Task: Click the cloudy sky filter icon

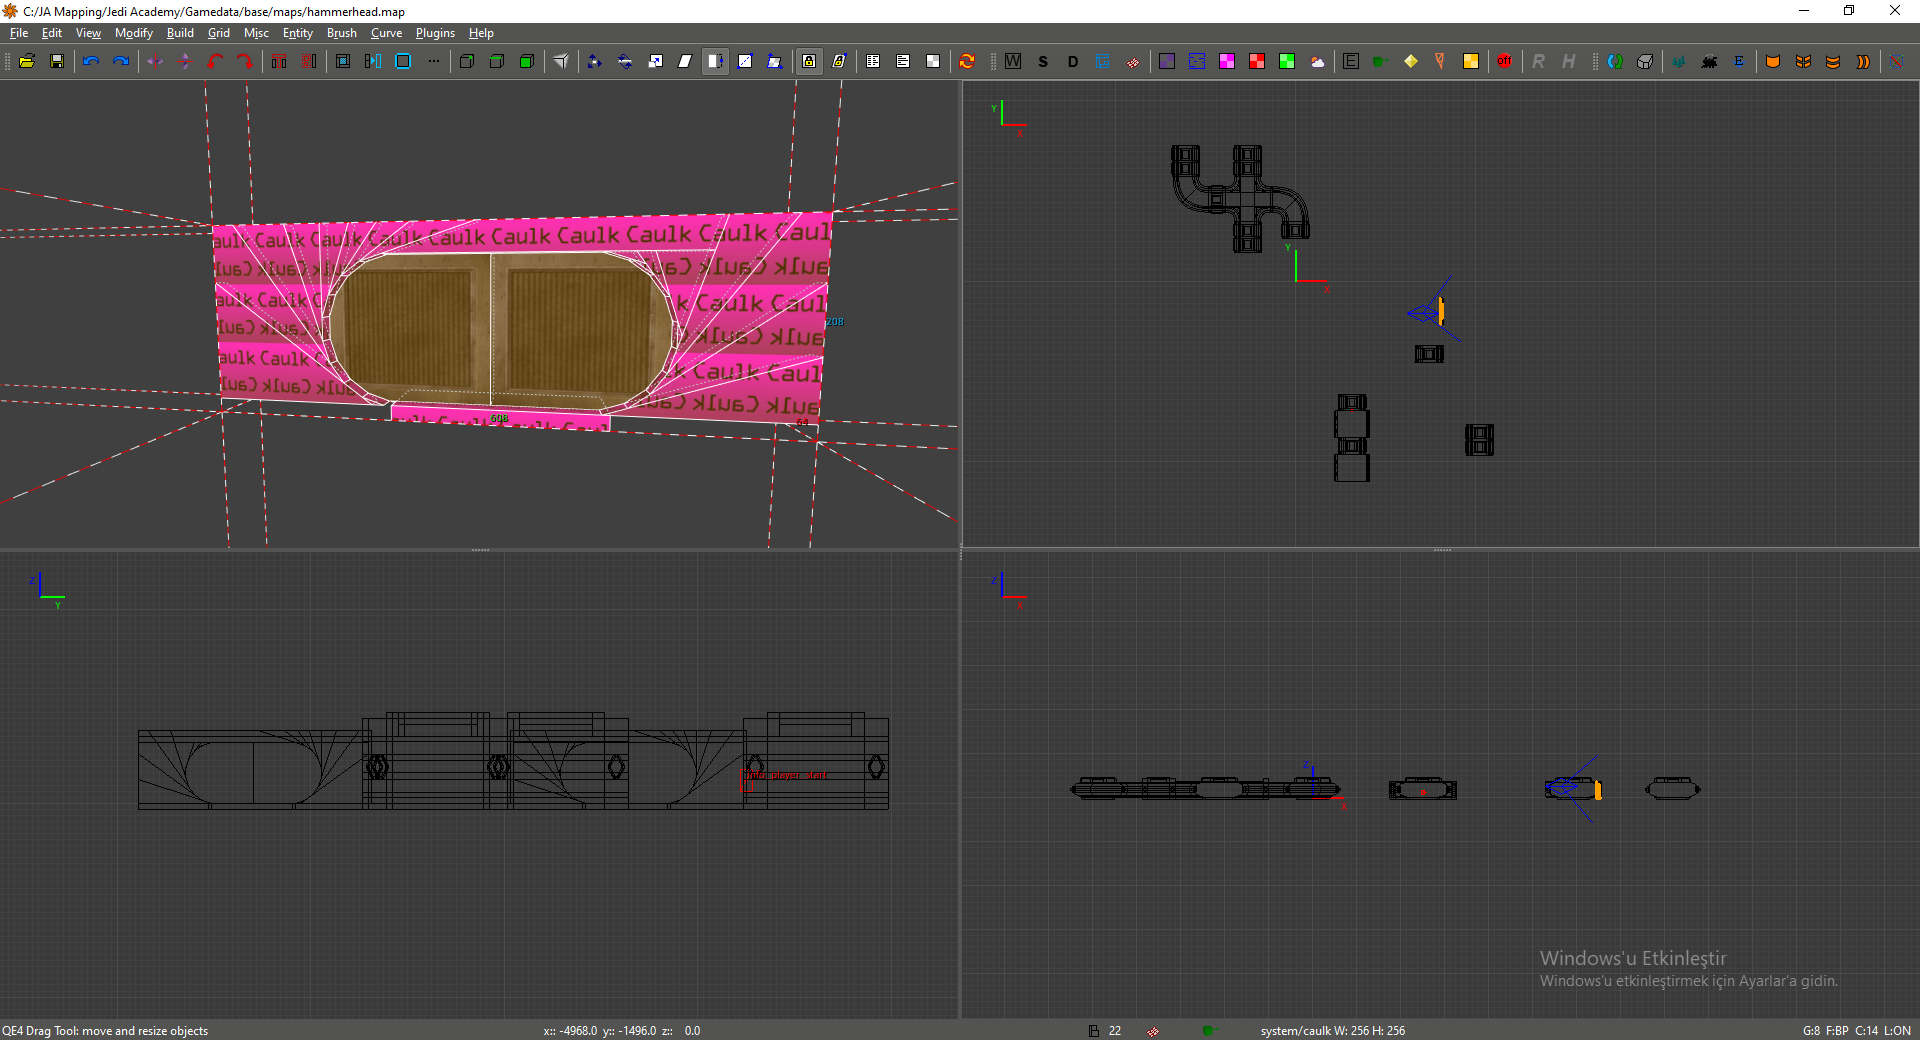Action: pos(1317,62)
